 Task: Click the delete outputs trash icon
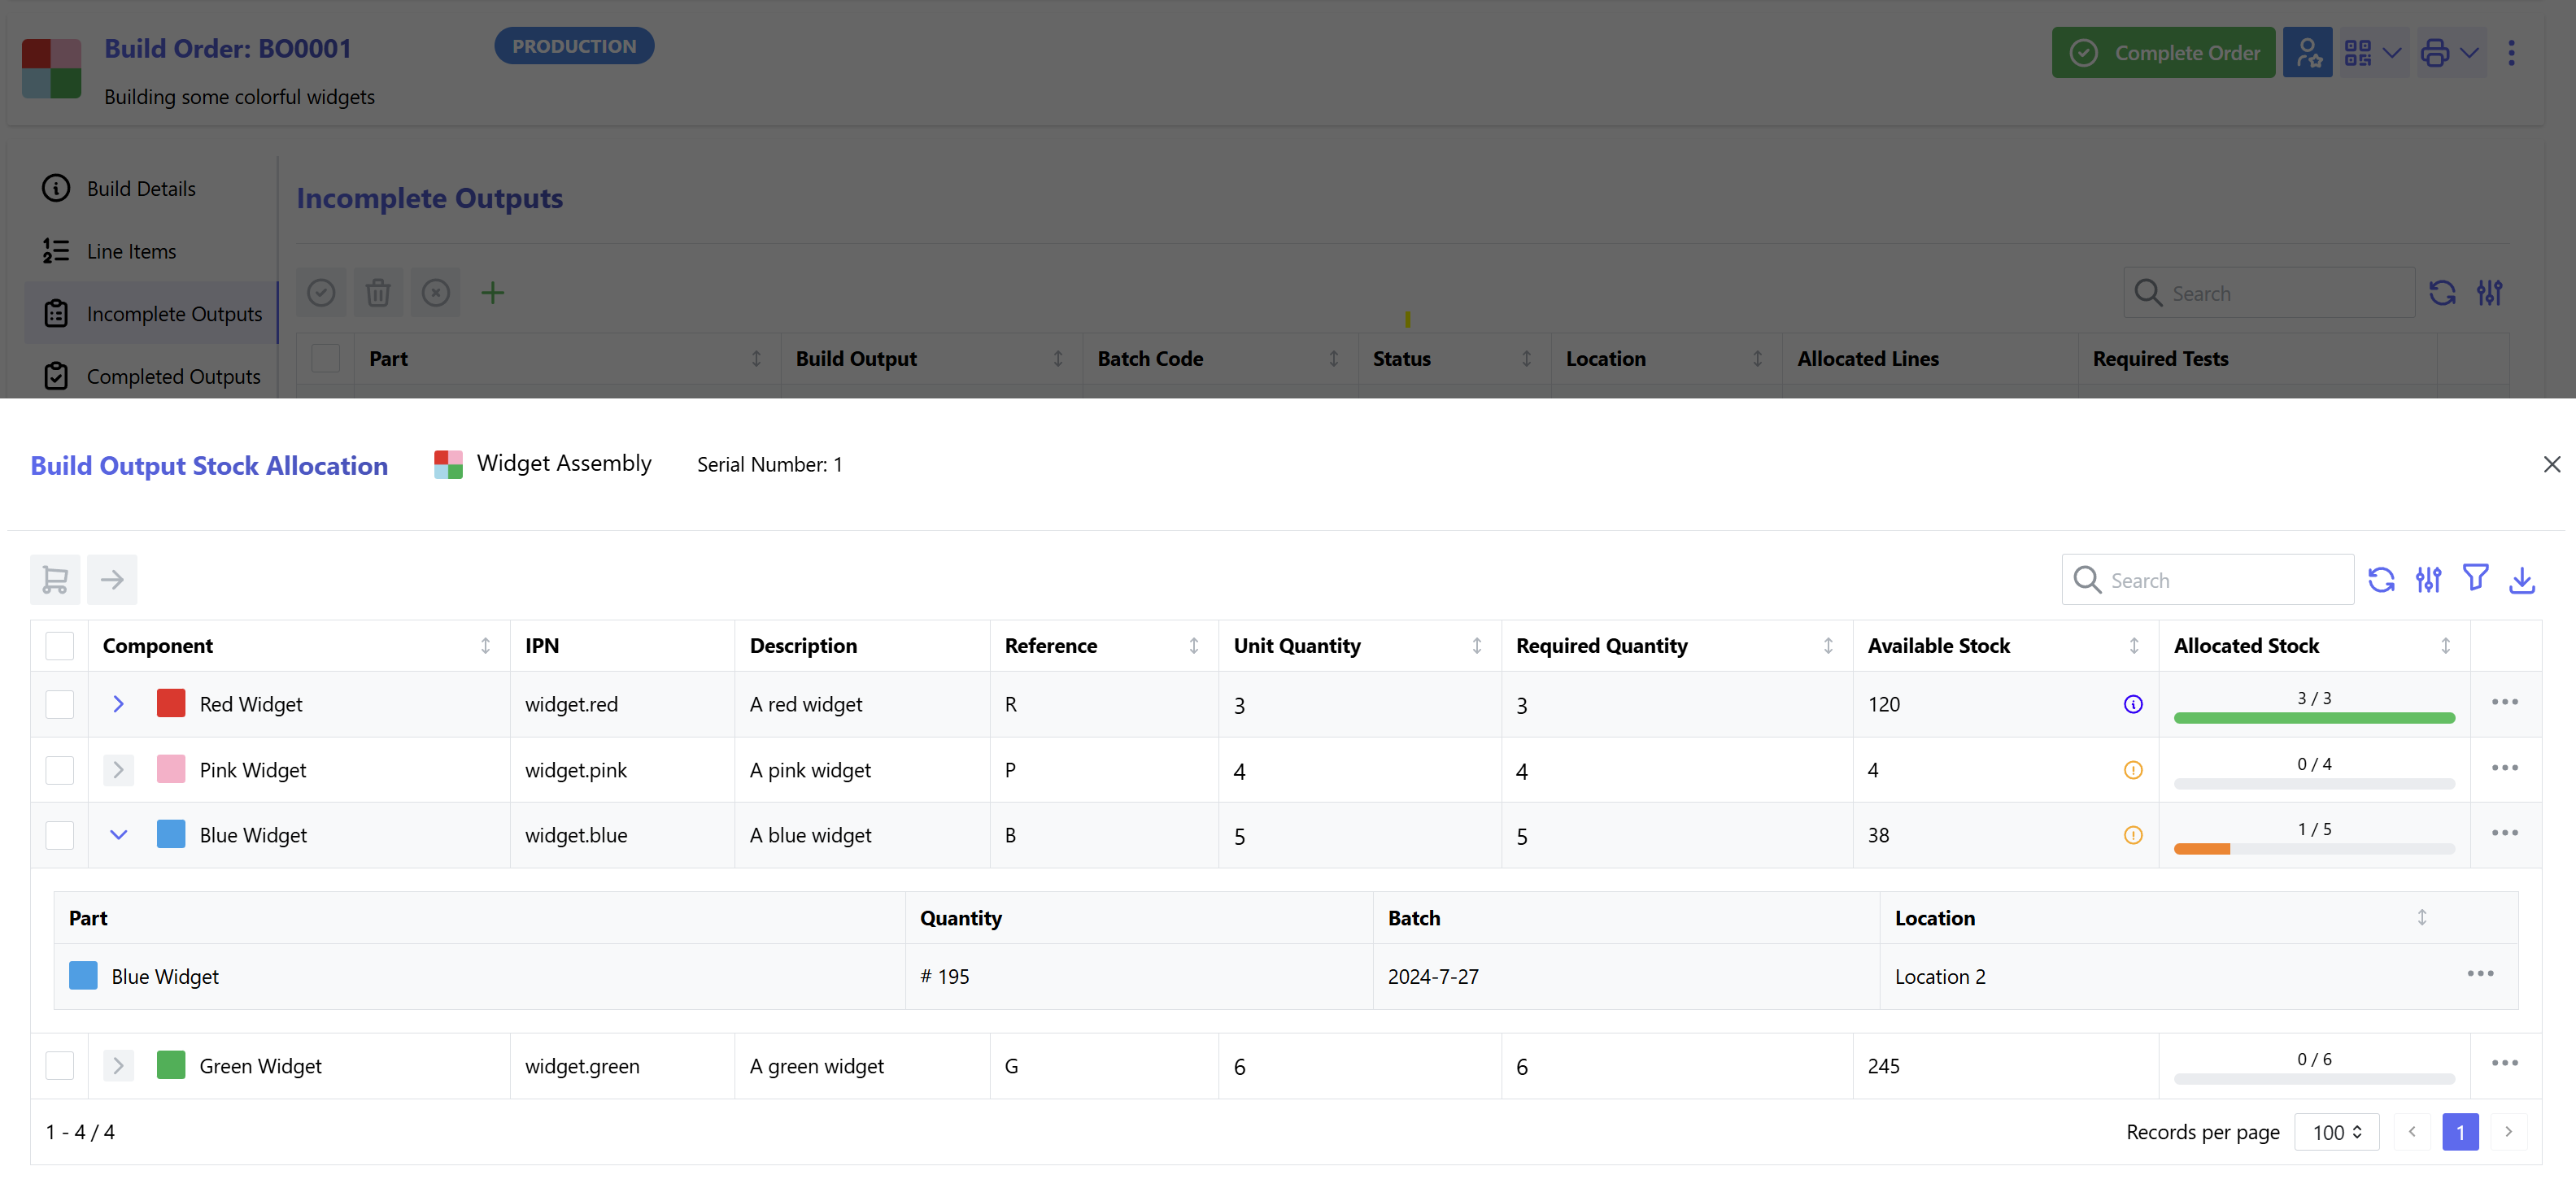(x=377, y=292)
